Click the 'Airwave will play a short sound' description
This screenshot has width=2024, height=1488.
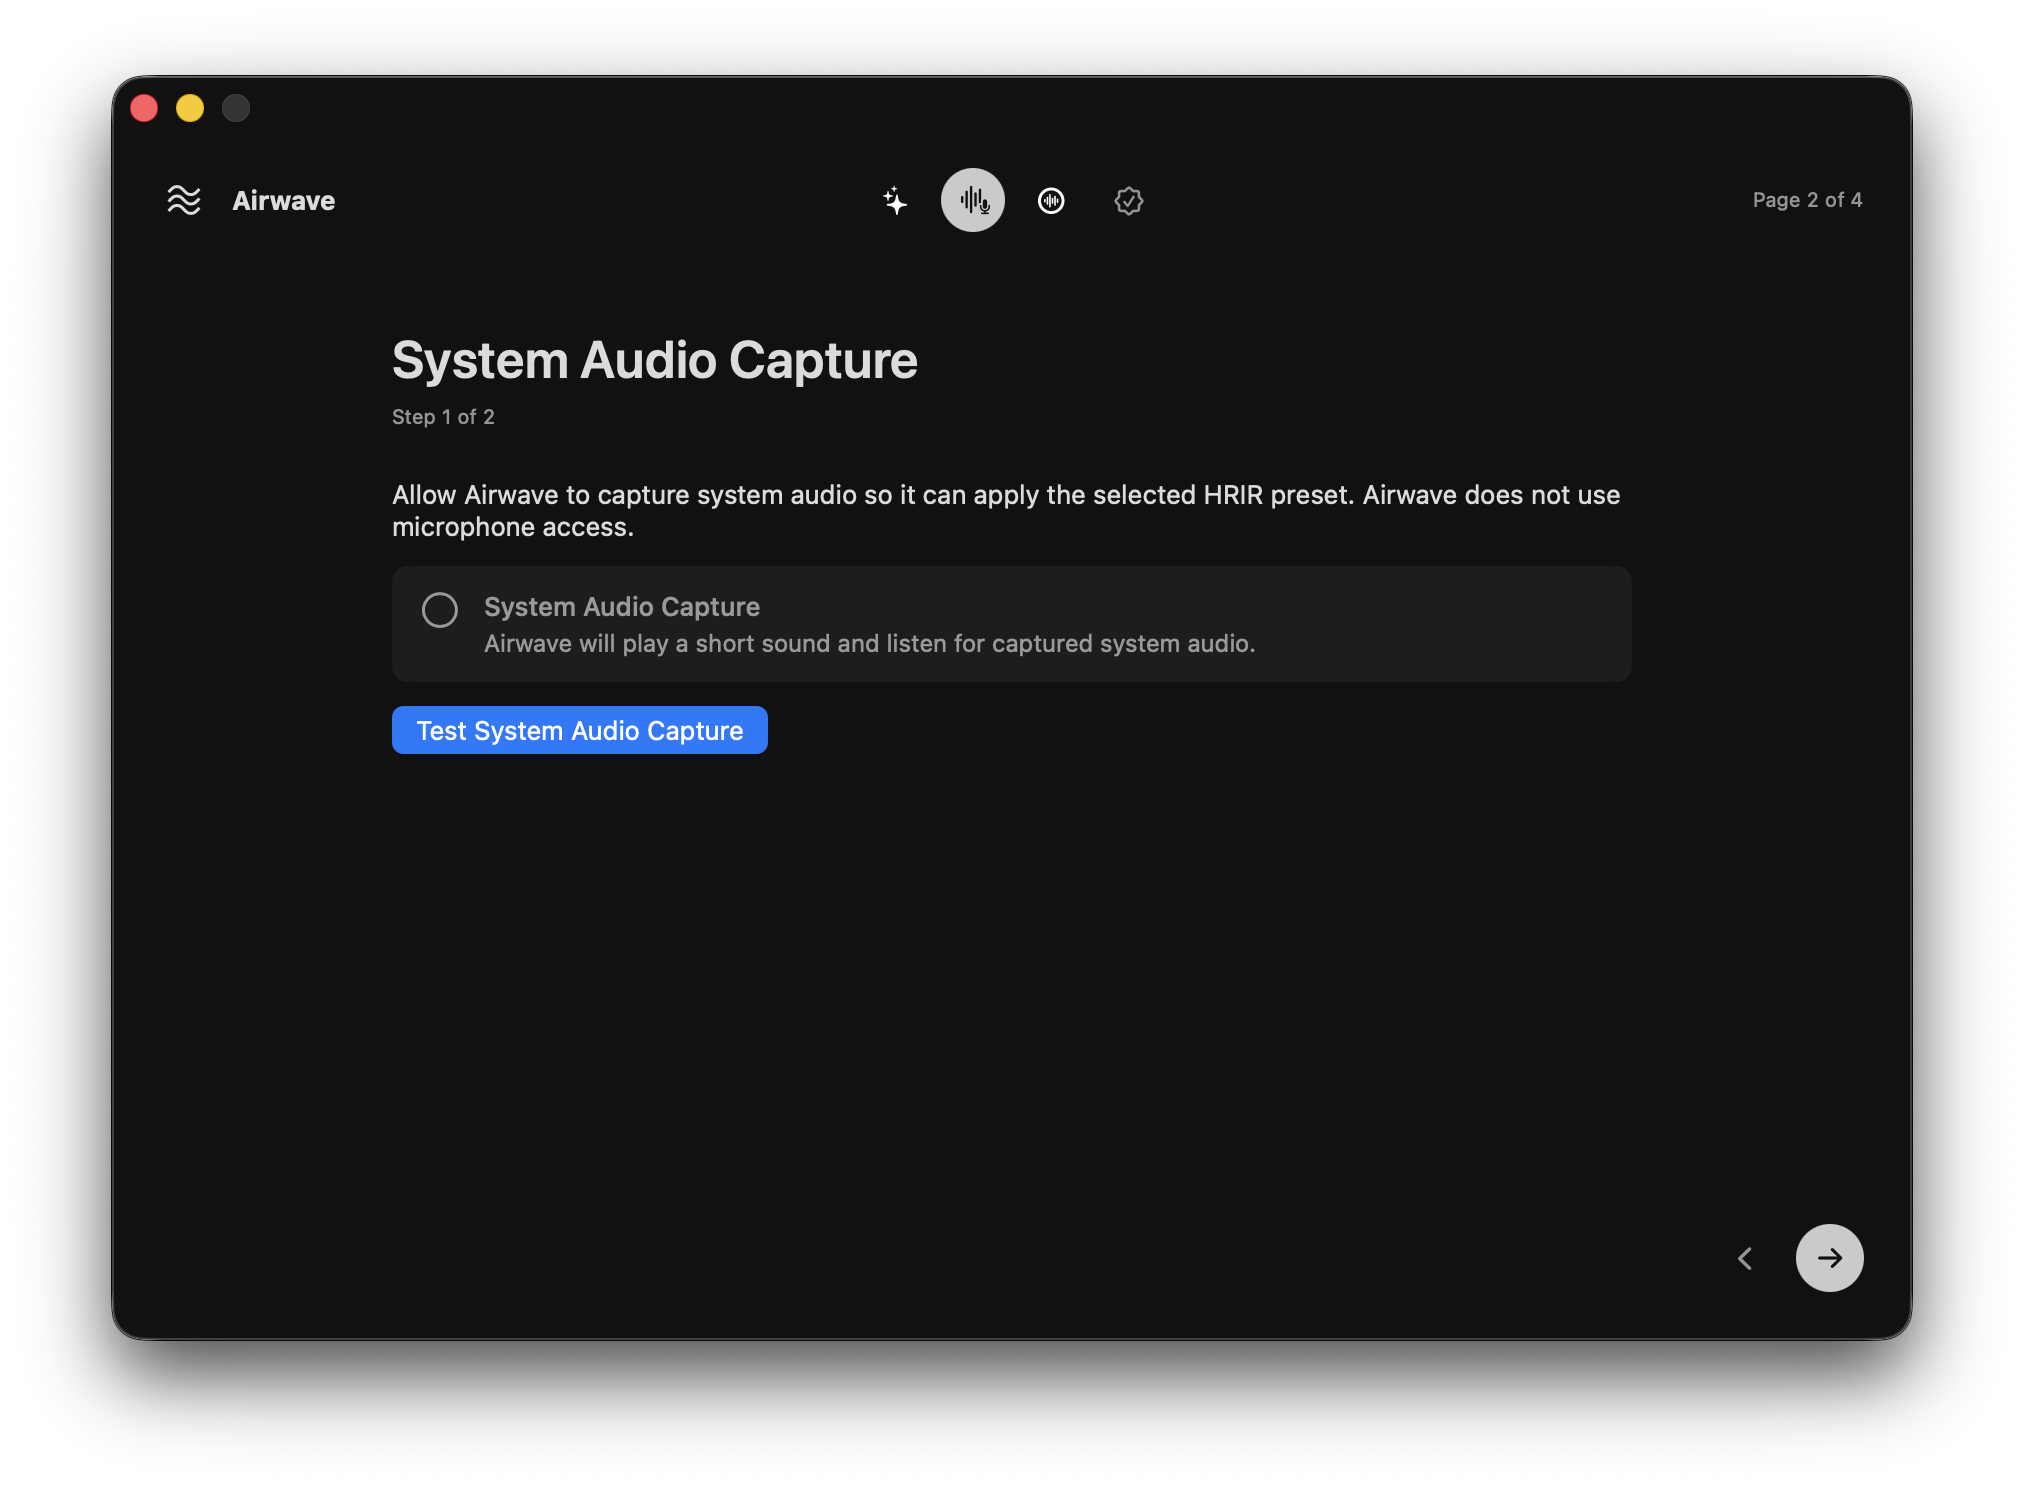870,643
